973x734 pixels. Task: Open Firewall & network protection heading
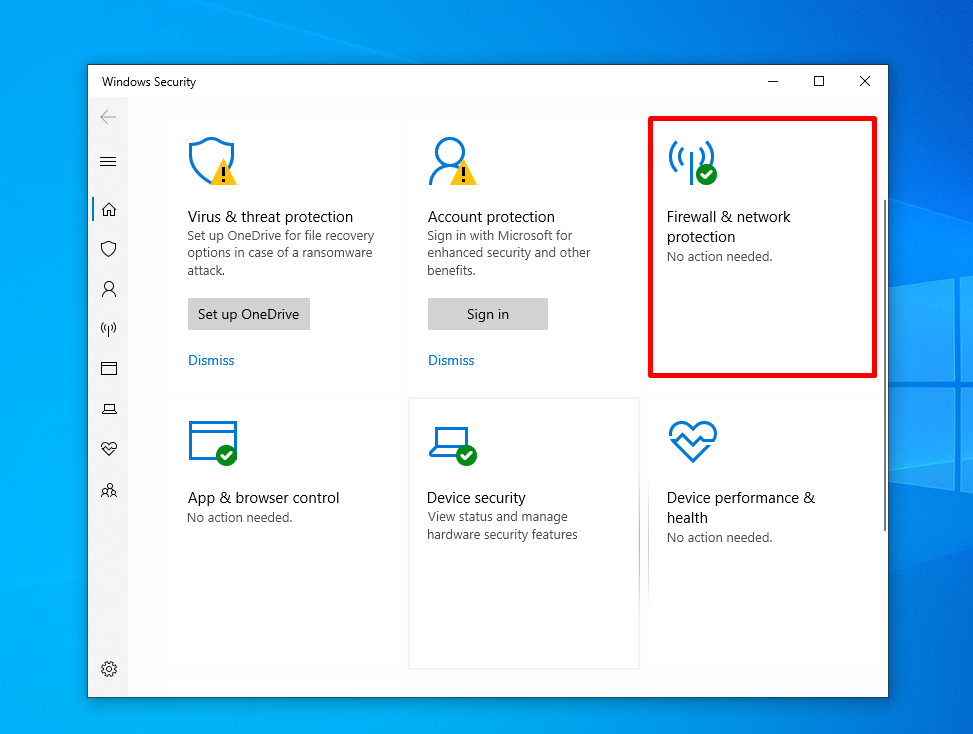(729, 226)
